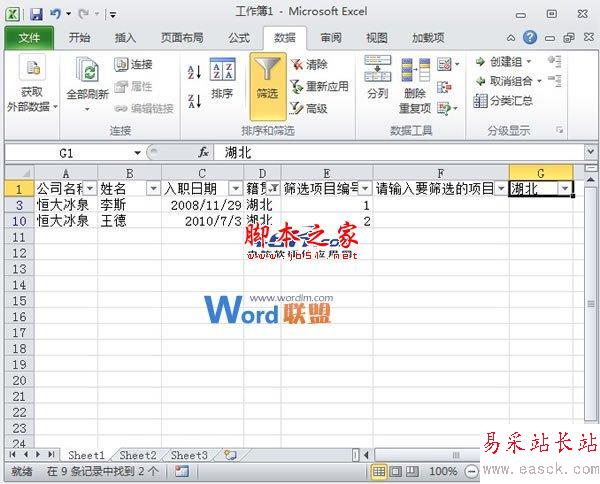Click the Hide Detail icon in outline group

click(555, 81)
